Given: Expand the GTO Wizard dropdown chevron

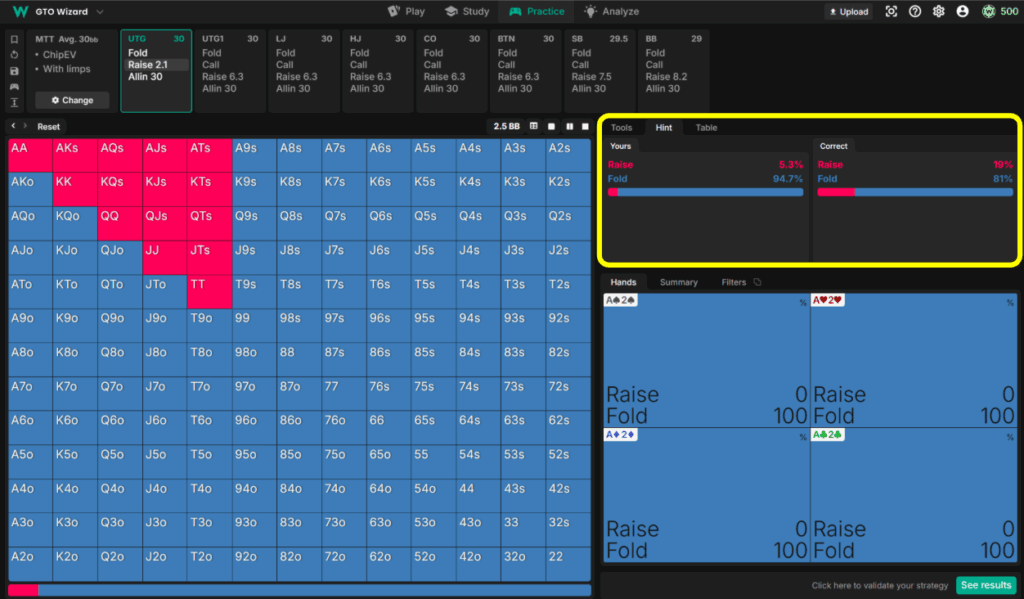Looking at the screenshot, I should pyautogui.click(x=99, y=12).
